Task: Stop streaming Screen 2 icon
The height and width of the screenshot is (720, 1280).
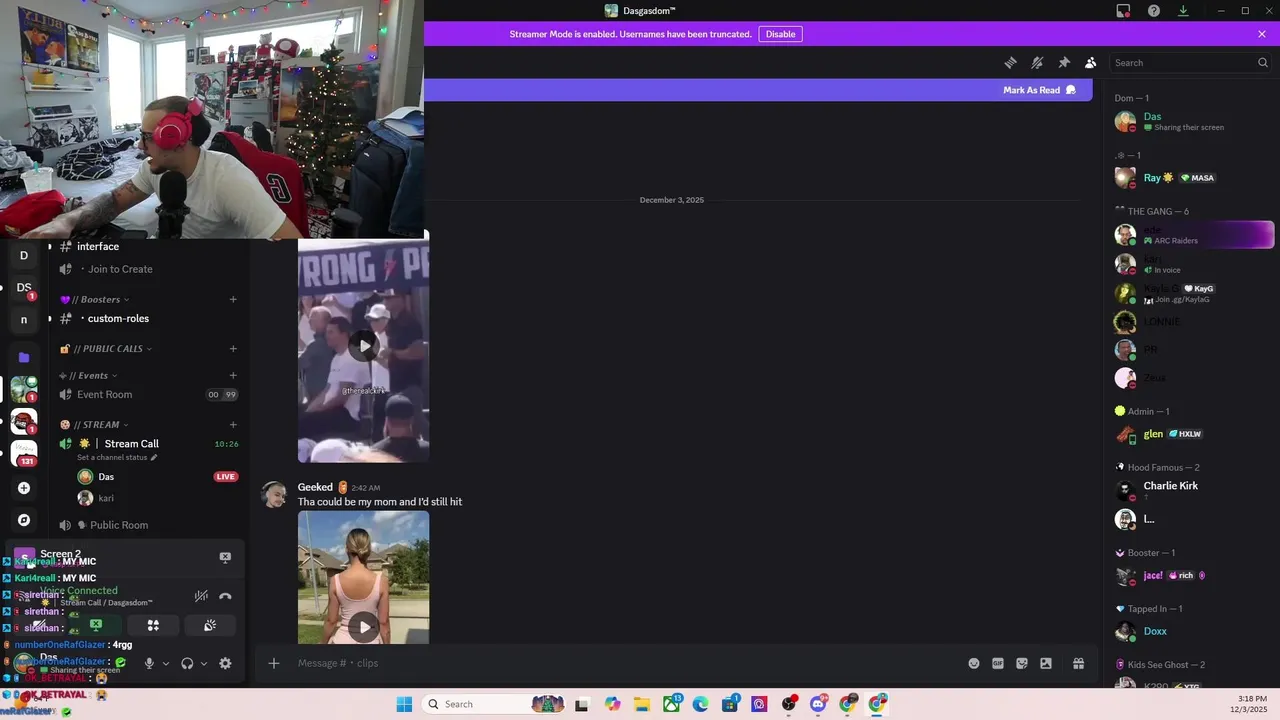Action: coord(225,557)
